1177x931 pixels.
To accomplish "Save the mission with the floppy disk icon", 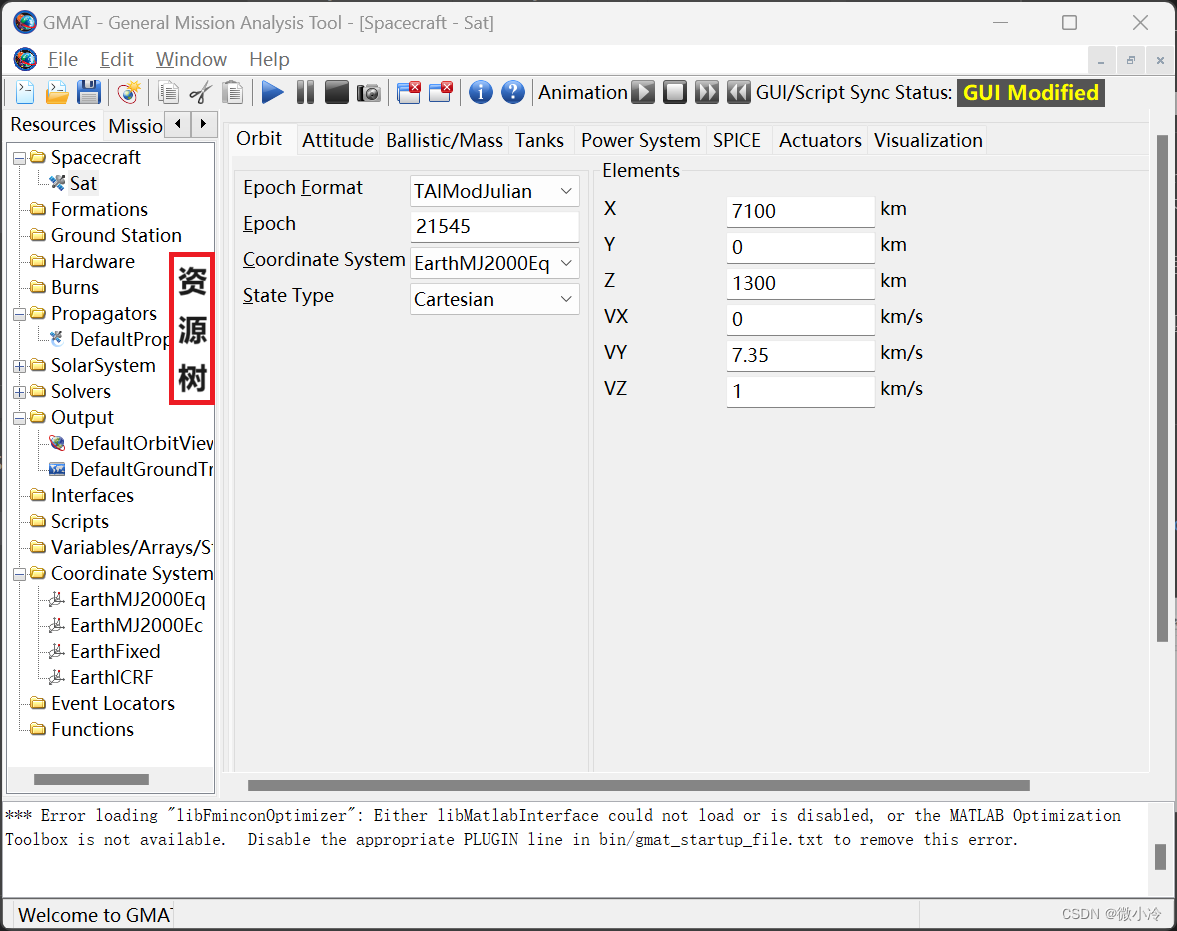I will tap(89, 92).
